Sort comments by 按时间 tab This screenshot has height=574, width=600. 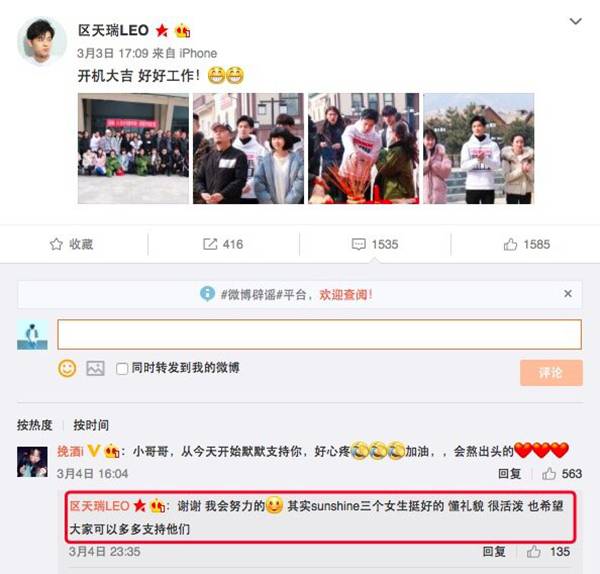[91, 425]
